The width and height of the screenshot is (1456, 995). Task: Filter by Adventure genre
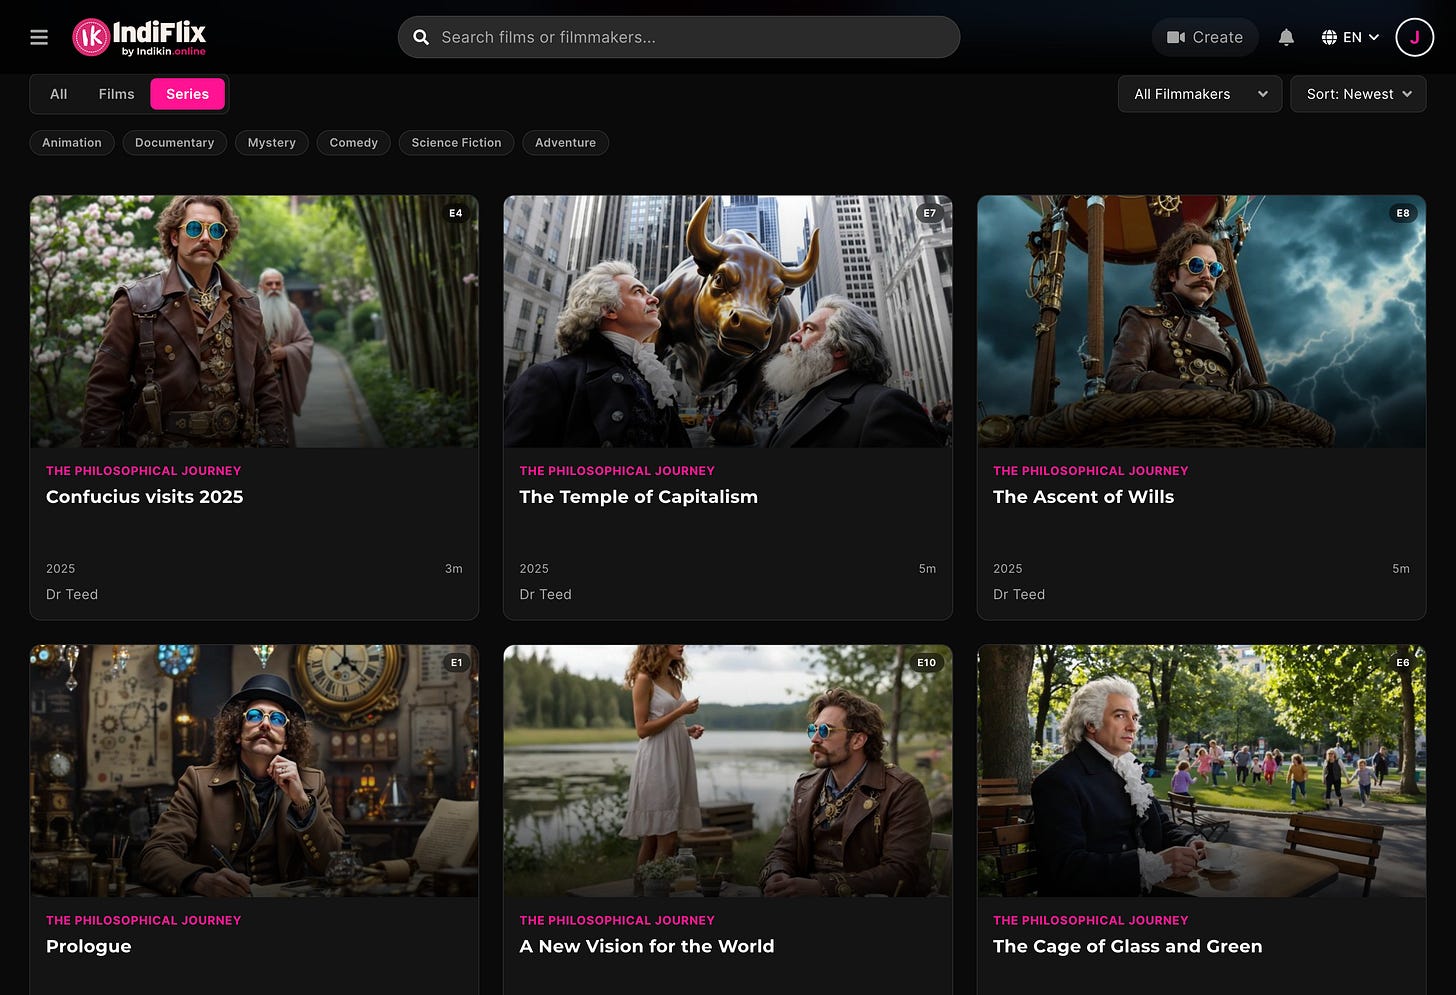tap(565, 143)
